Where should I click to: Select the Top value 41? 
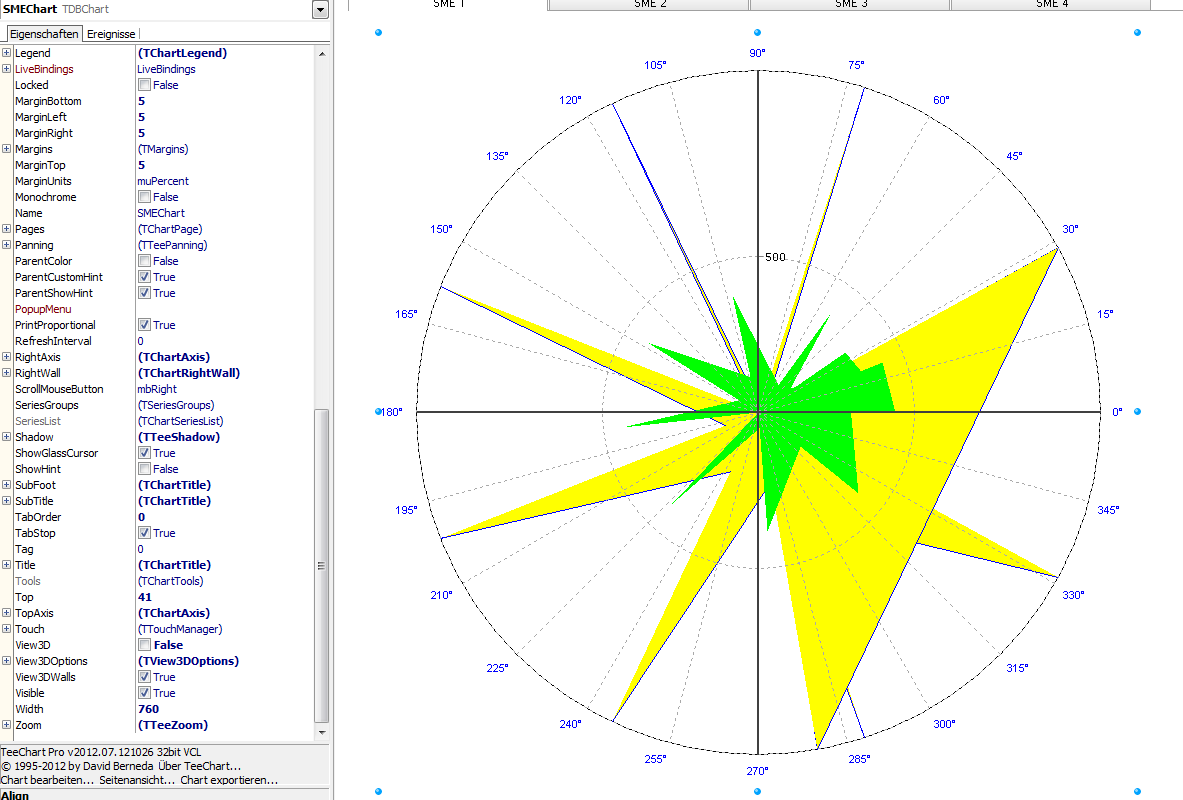145,597
